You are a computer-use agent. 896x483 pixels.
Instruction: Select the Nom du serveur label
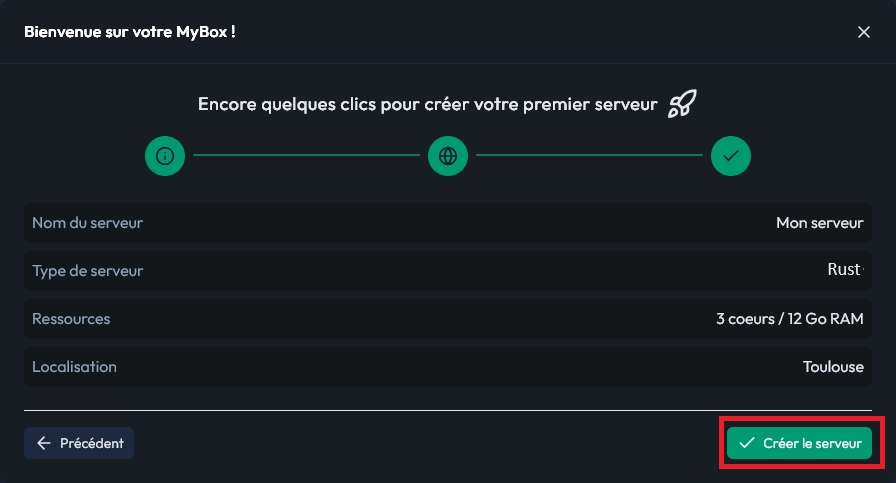(x=87, y=222)
